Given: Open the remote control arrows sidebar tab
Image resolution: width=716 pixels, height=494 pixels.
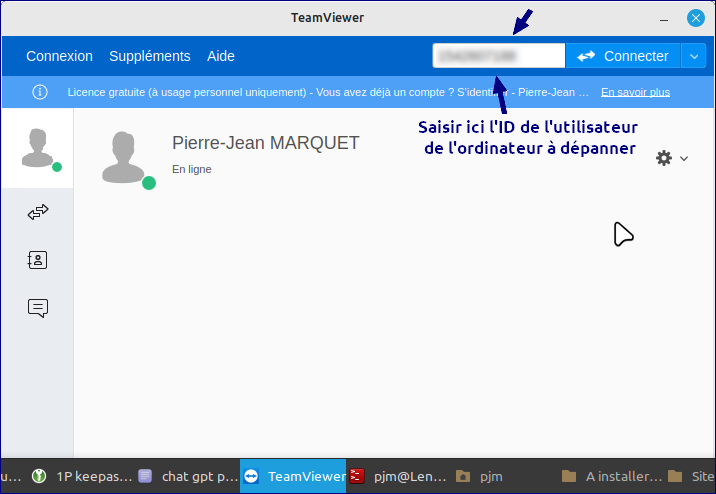Looking at the screenshot, I should 38,212.
